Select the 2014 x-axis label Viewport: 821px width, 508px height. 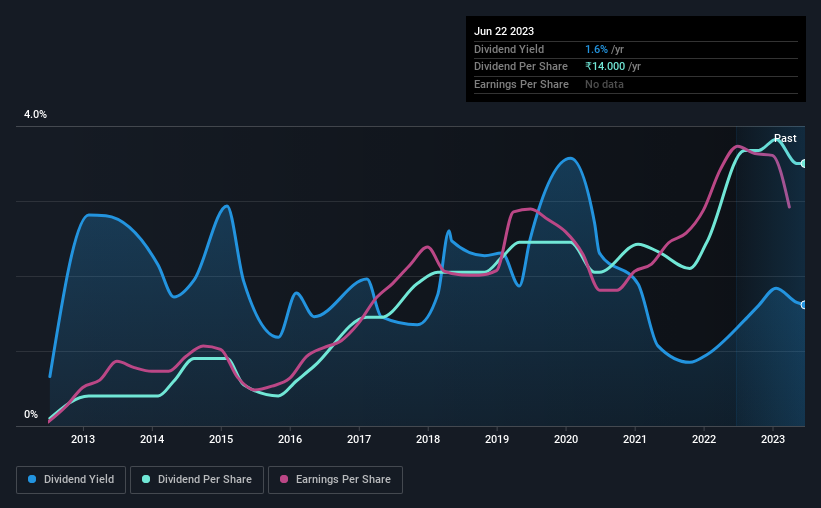pos(152,439)
